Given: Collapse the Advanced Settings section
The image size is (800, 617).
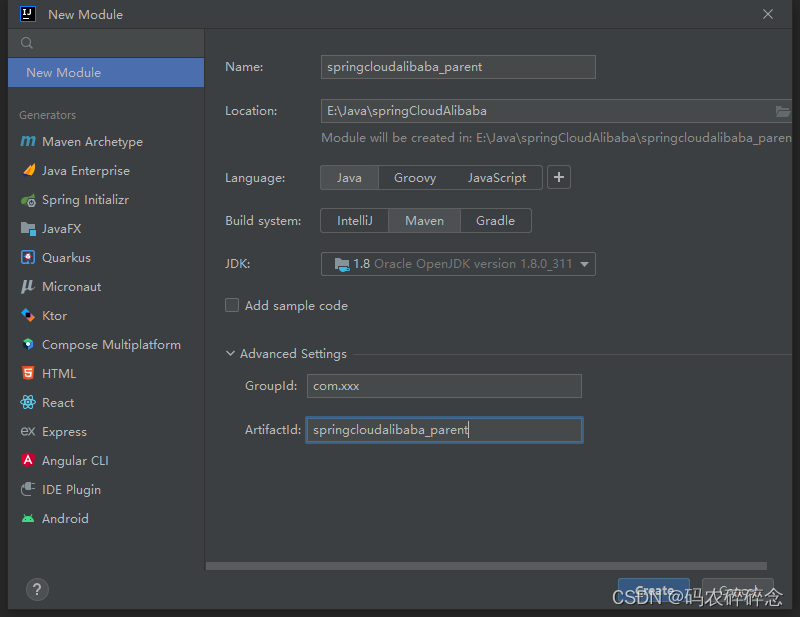Looking at the screenshot, I should [231, 353].
